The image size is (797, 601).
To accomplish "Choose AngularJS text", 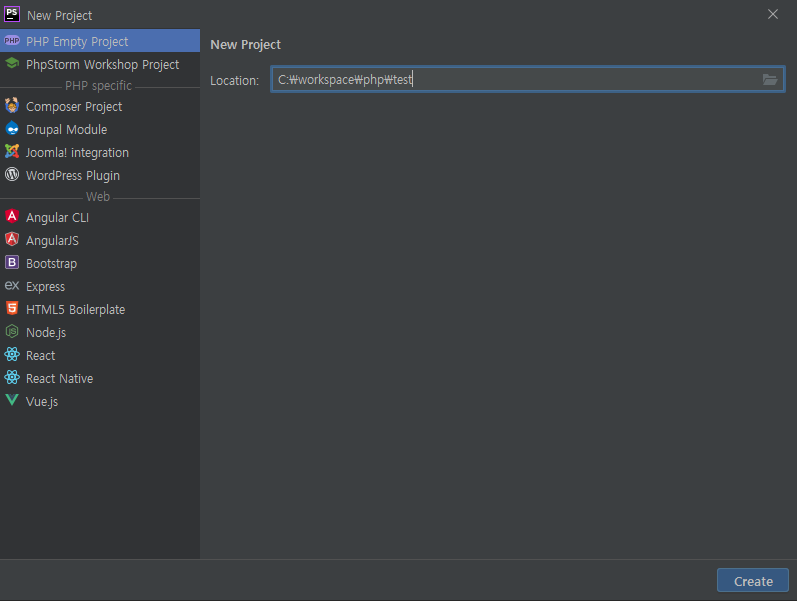I will 52,241.
